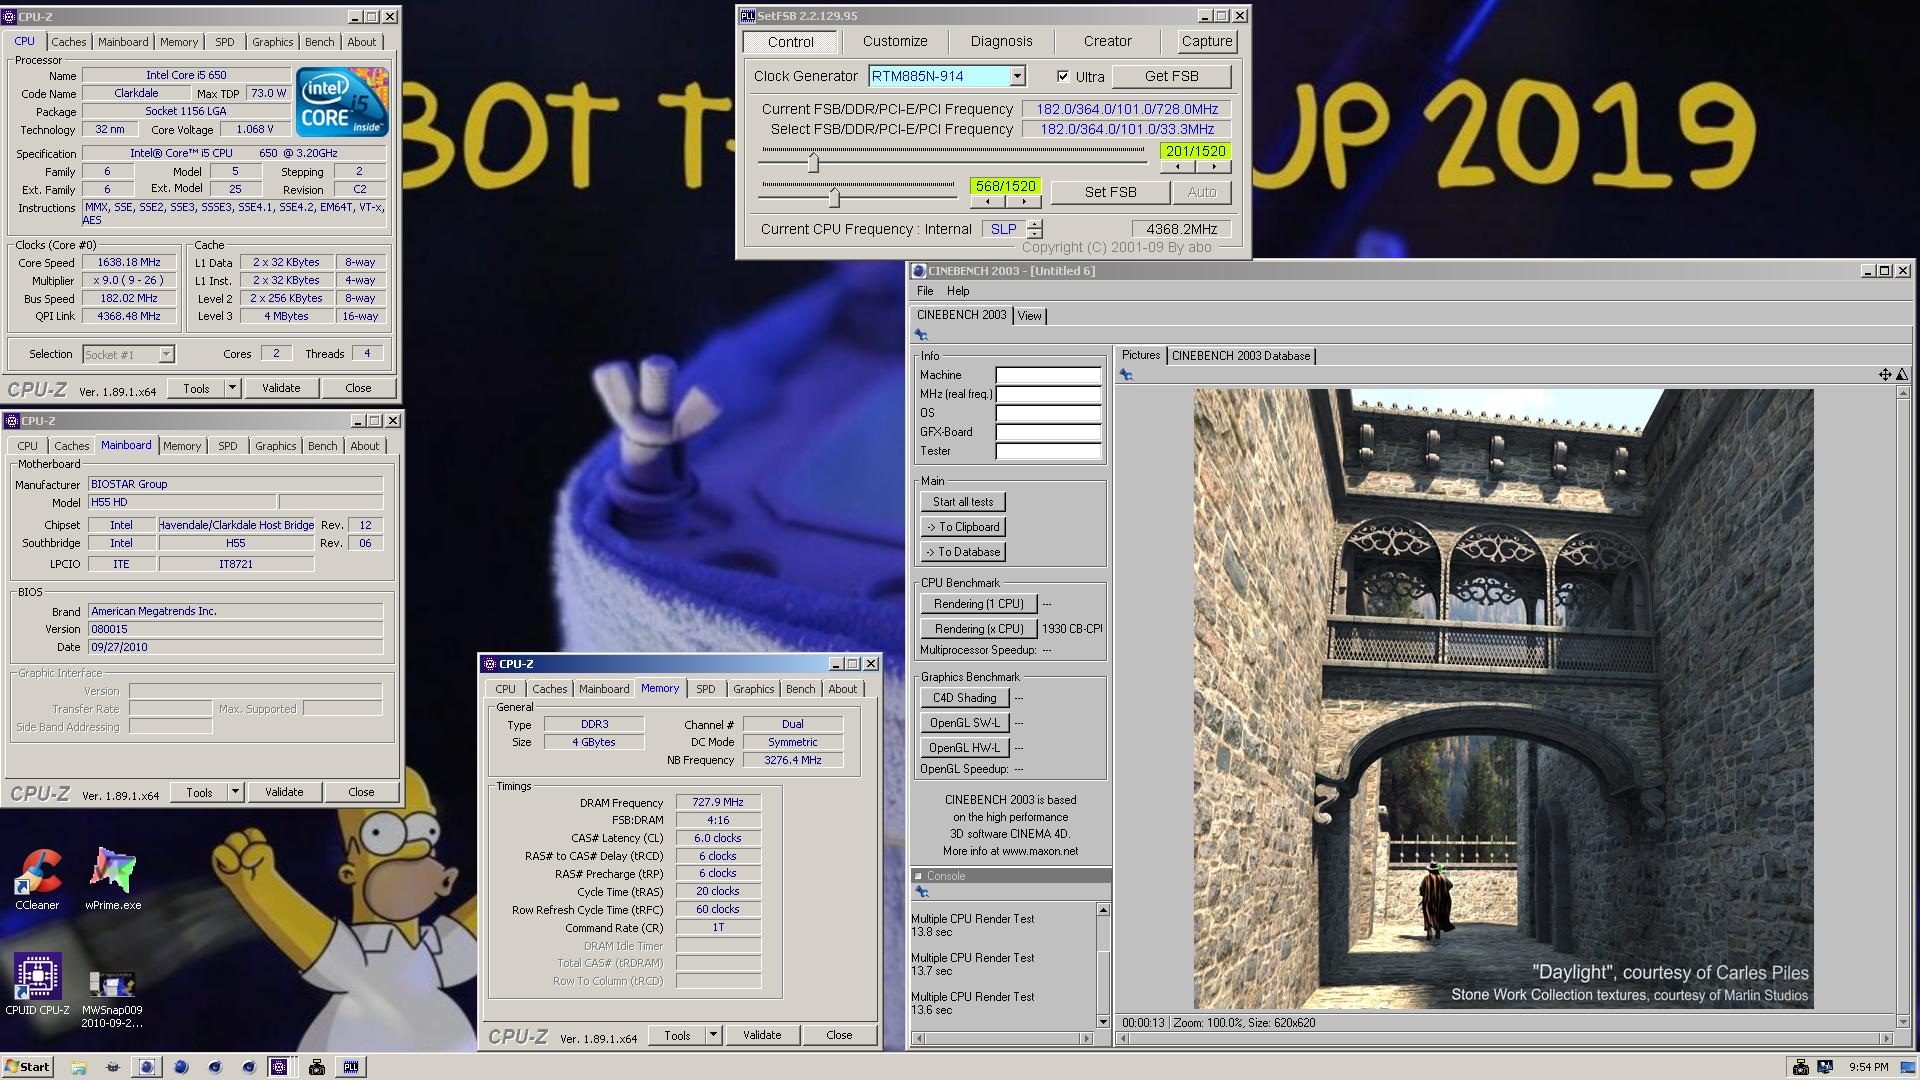Expand Tools dropdown arrow in CPU-Z Mainboard window
Screen dimensions: 1920x1080
click(235, 792)
